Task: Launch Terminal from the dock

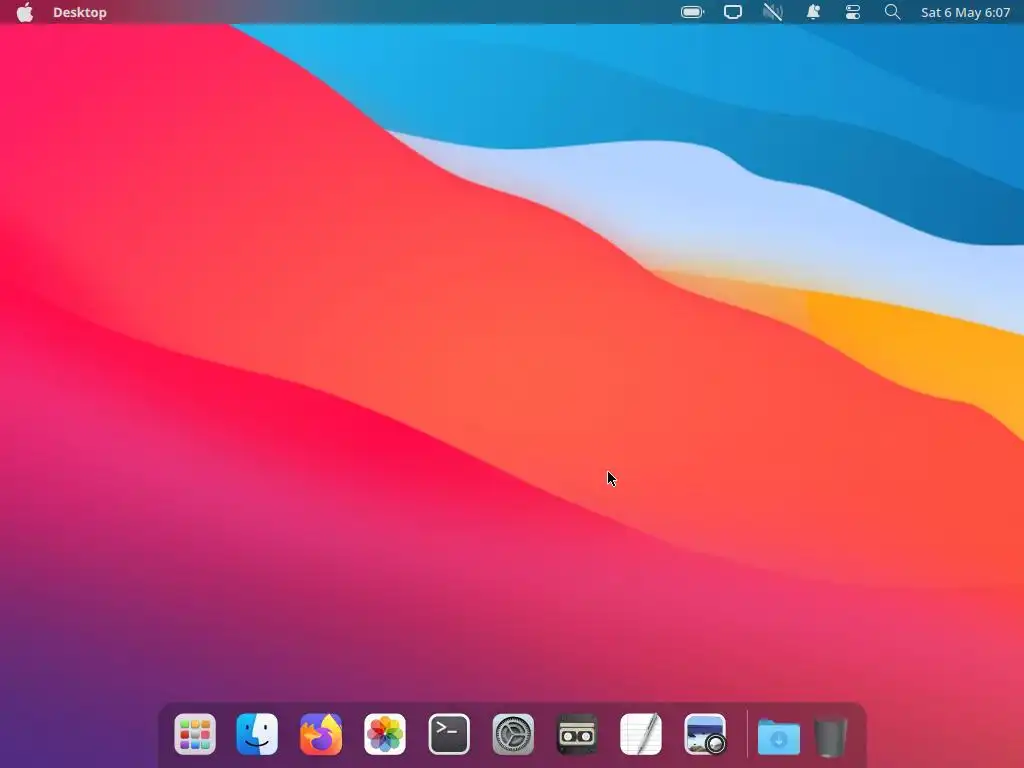Action: coord(449,734)
